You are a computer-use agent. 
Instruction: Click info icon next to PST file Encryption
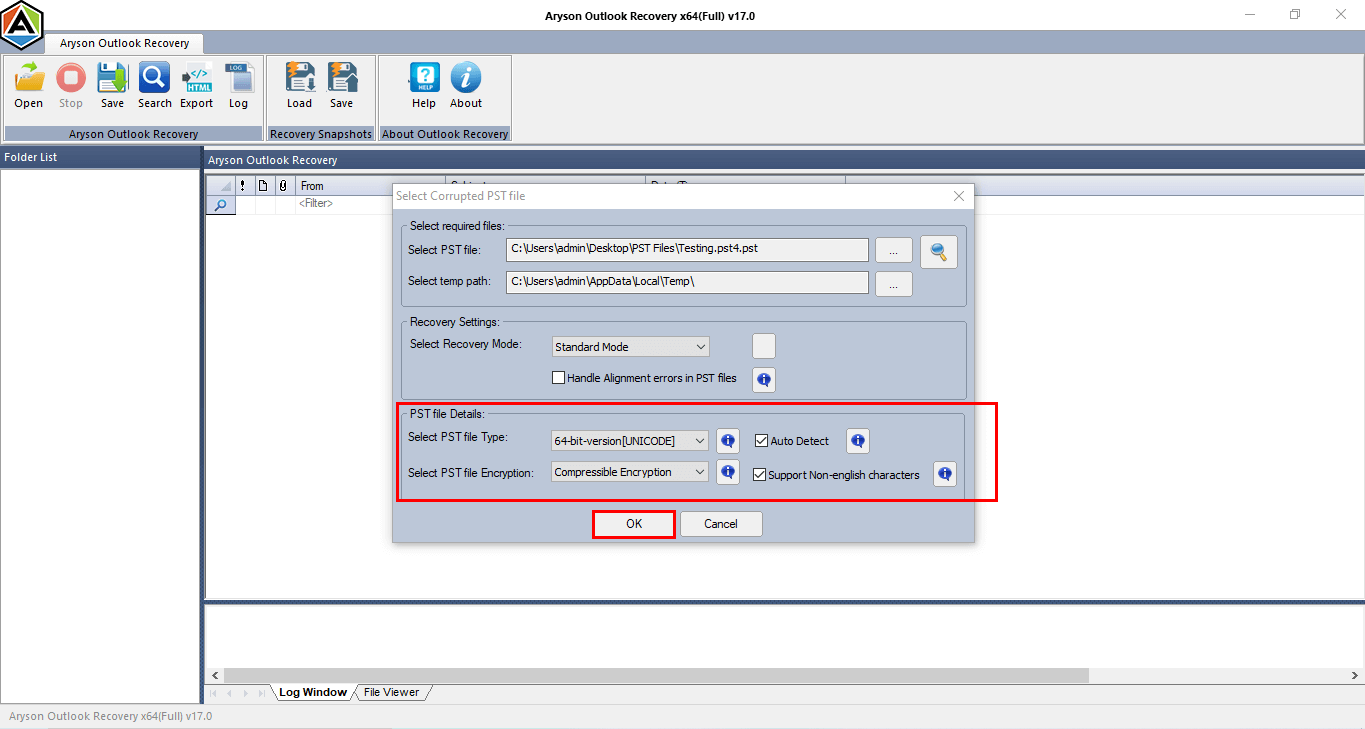tap(728, 472)
